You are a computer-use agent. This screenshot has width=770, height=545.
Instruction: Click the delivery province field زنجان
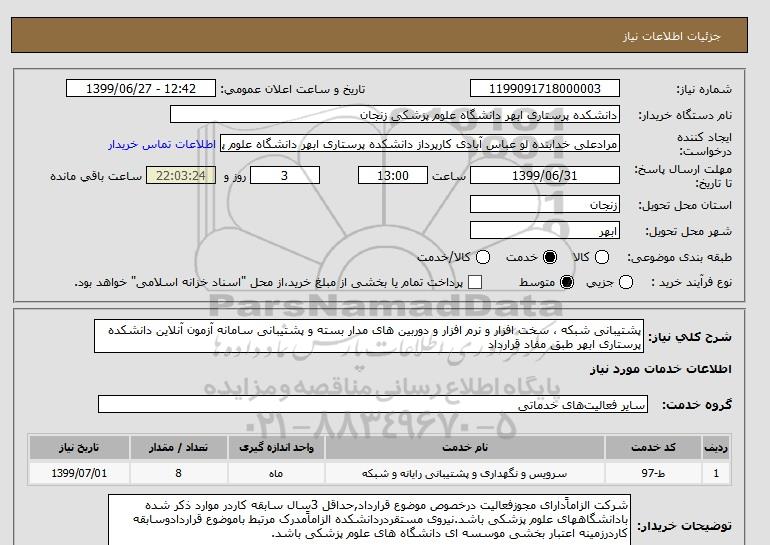tap(545, 204)
